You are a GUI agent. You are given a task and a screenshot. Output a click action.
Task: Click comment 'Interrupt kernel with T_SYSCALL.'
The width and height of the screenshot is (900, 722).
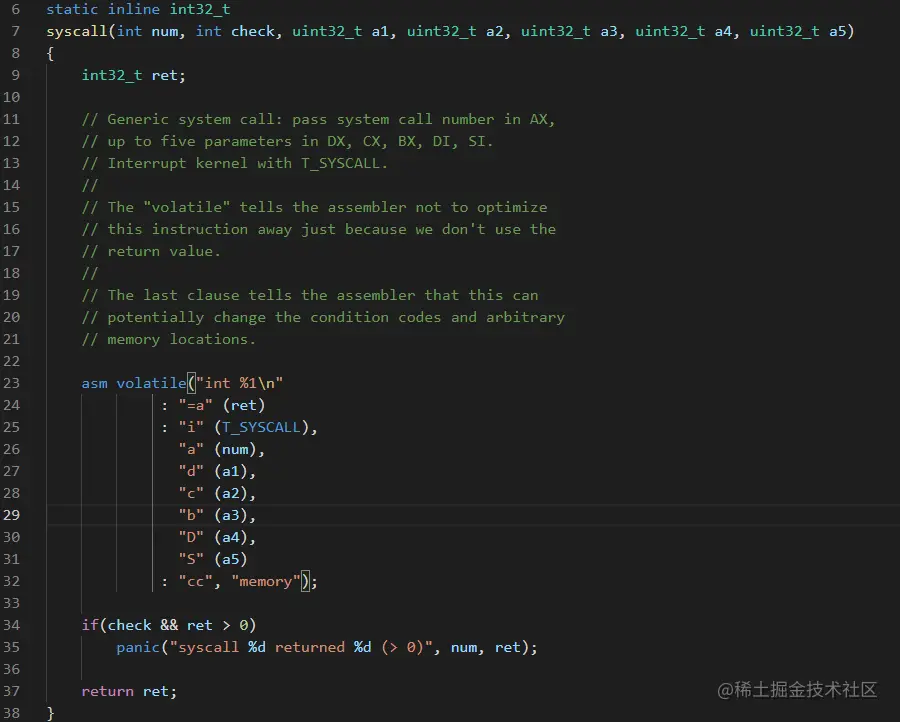[x=235, y=163]
